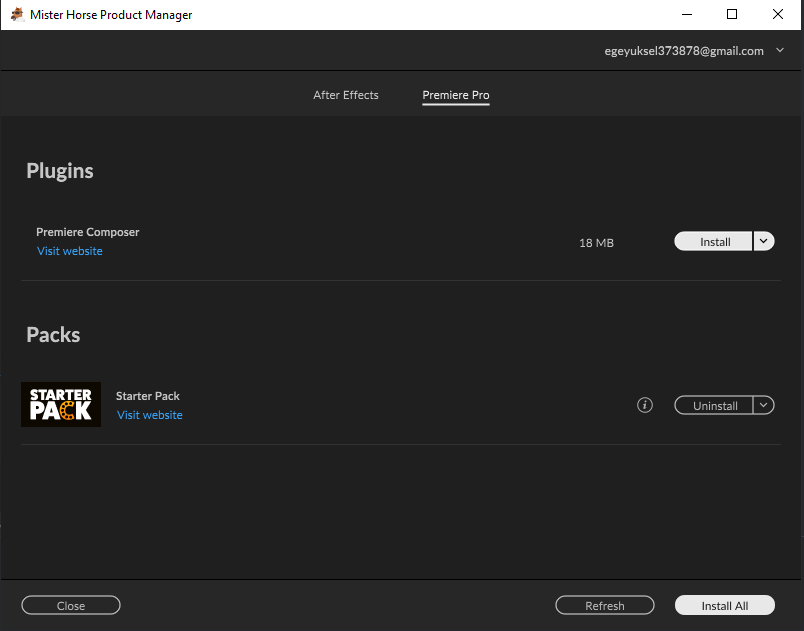Visit the Starter Pack website

(149, 414)
